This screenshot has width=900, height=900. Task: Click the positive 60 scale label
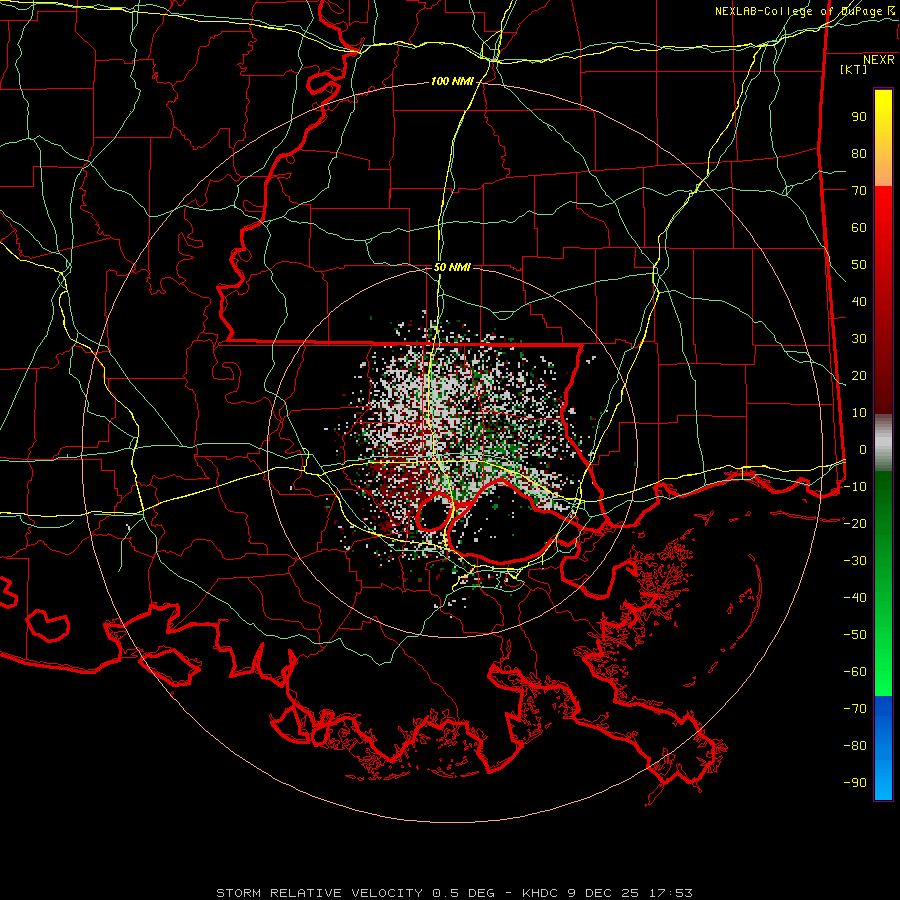click(859, 228)
